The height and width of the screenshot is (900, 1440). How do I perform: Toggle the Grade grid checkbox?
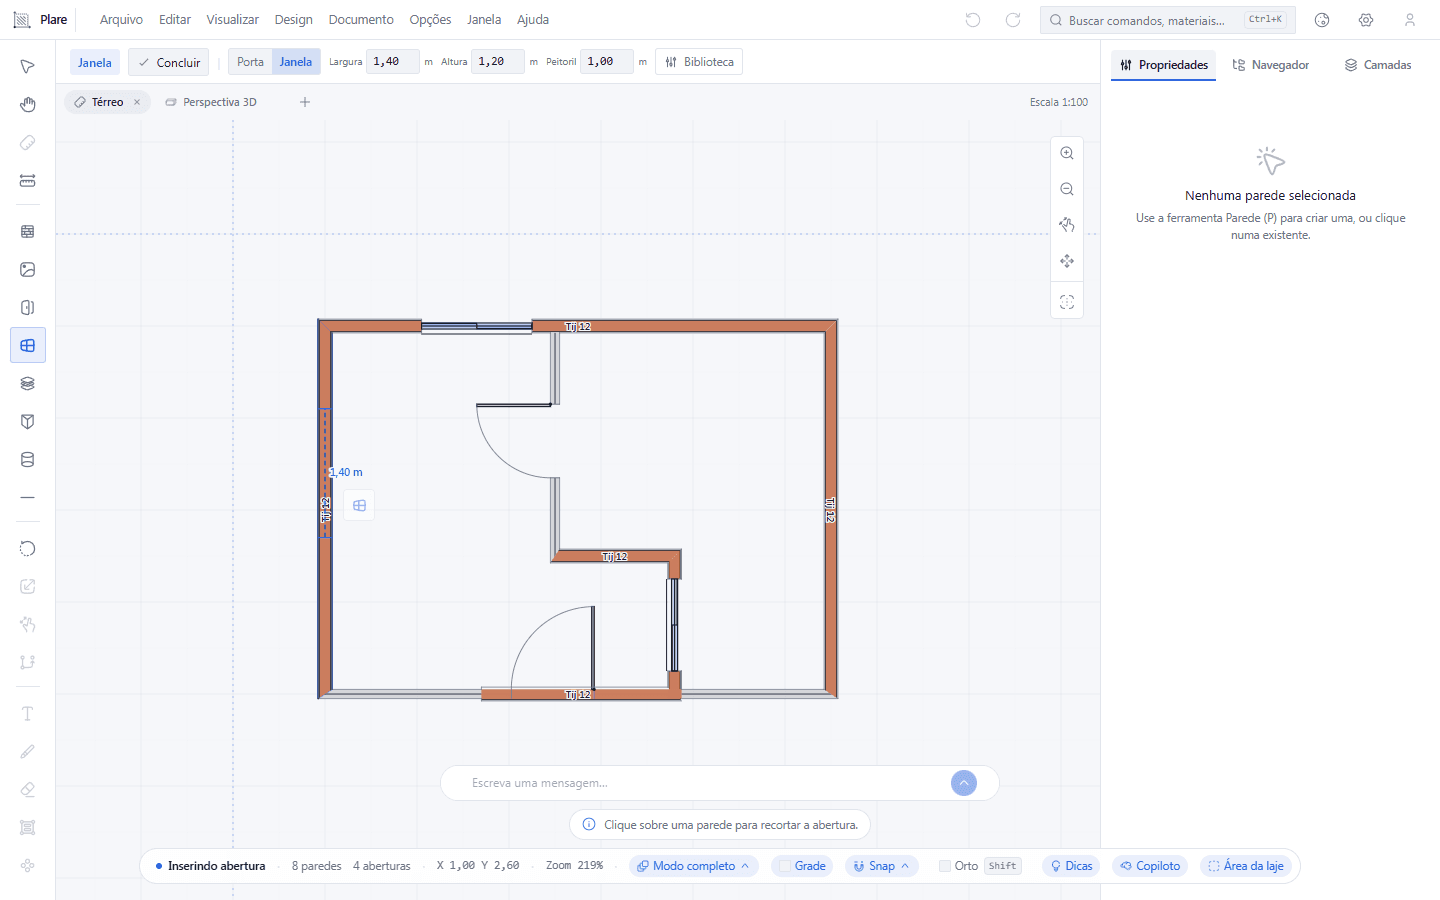[785, 866]
